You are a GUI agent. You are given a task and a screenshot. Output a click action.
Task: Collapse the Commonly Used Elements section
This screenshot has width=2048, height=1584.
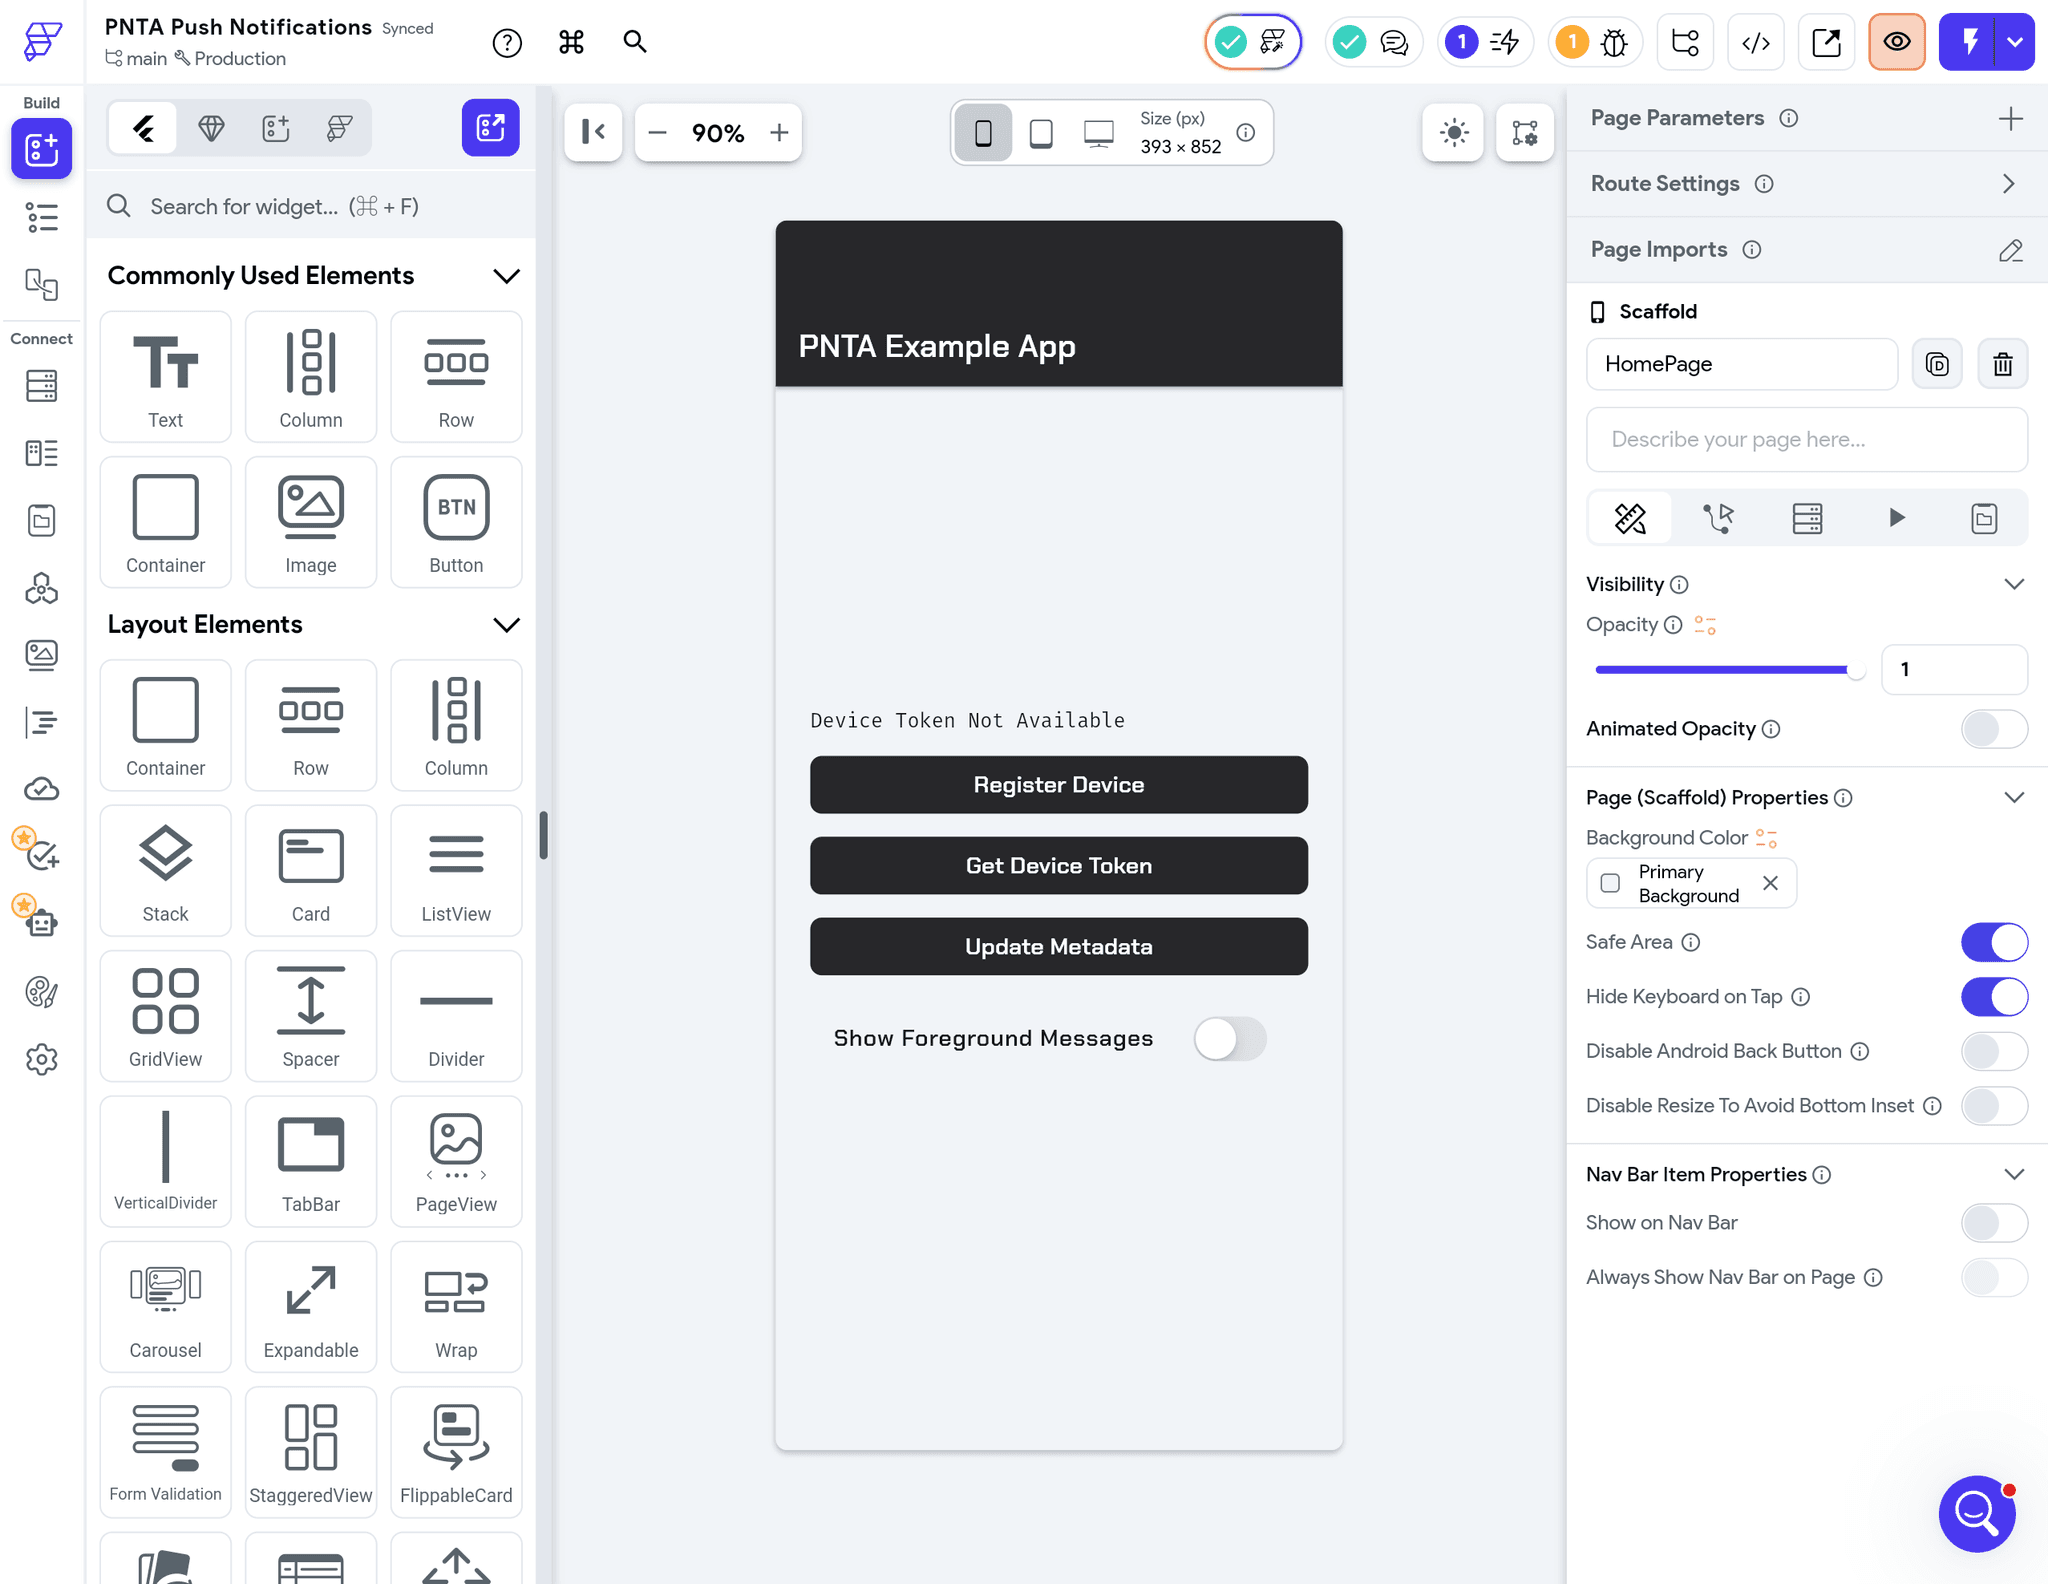[507, 276]
